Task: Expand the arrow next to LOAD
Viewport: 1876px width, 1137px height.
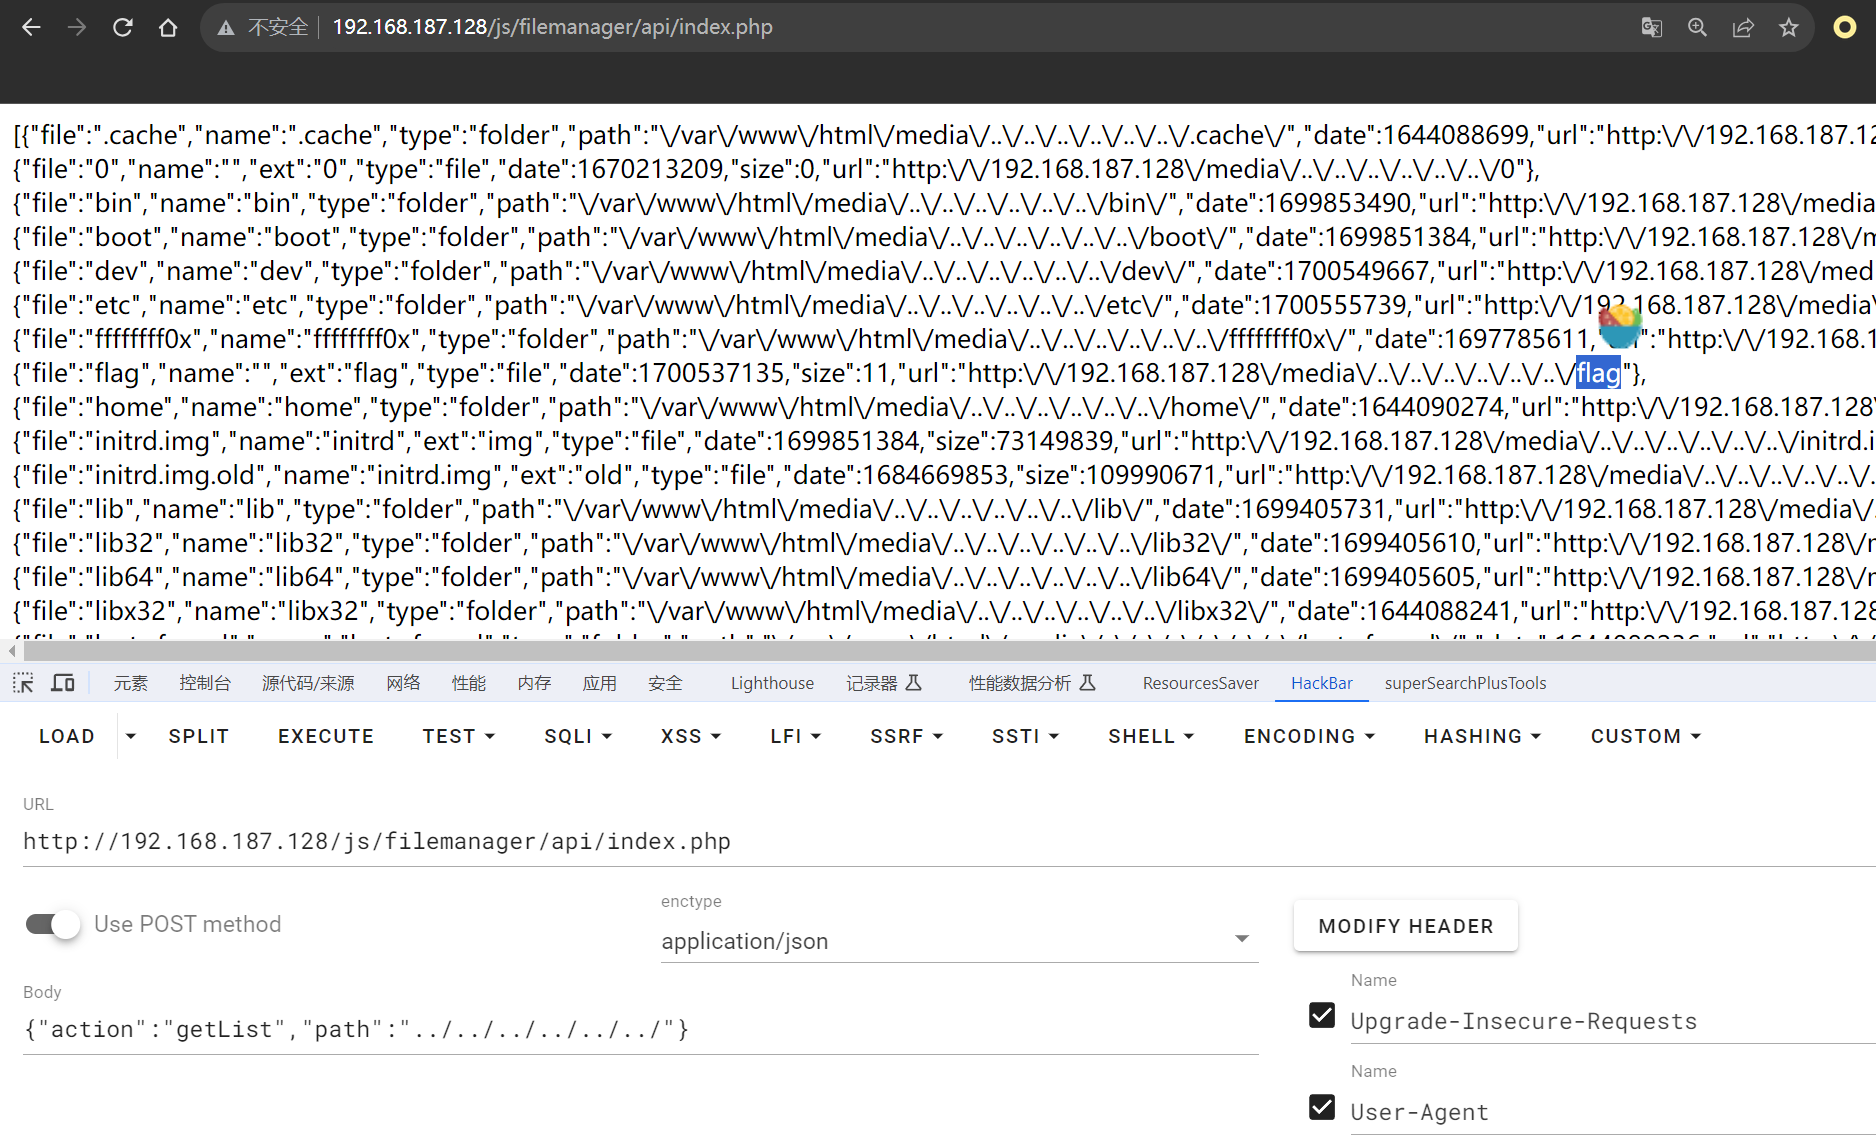Action: pyautogui.click(x=131, y=736)
